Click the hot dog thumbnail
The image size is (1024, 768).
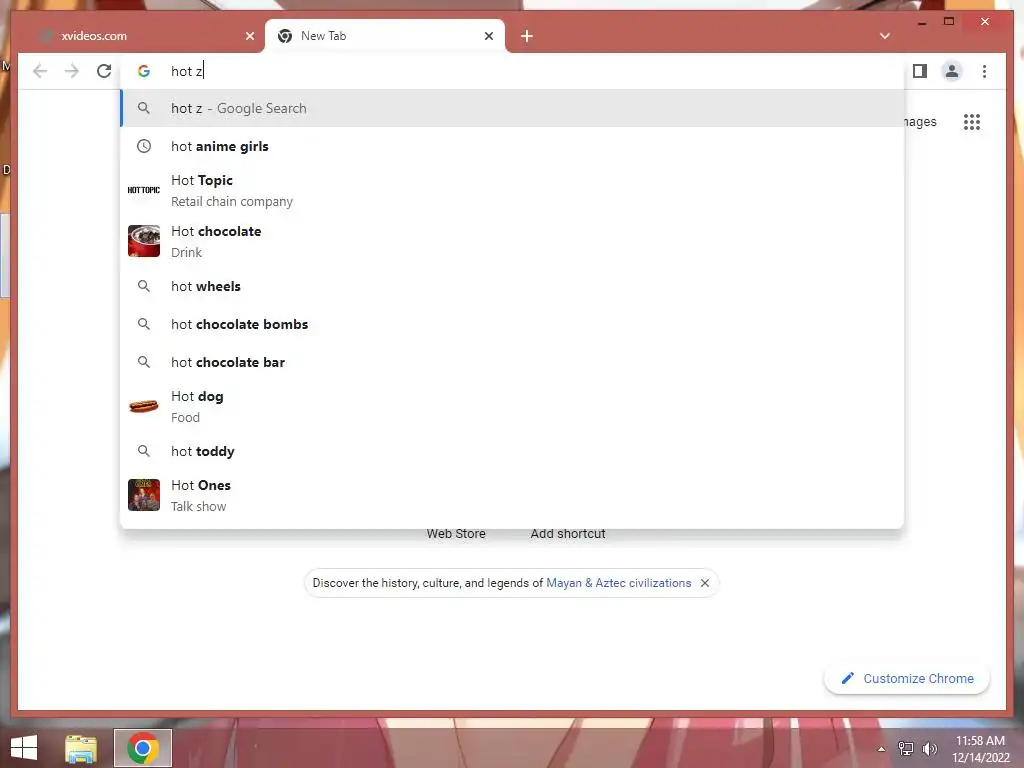pos(144,406)
